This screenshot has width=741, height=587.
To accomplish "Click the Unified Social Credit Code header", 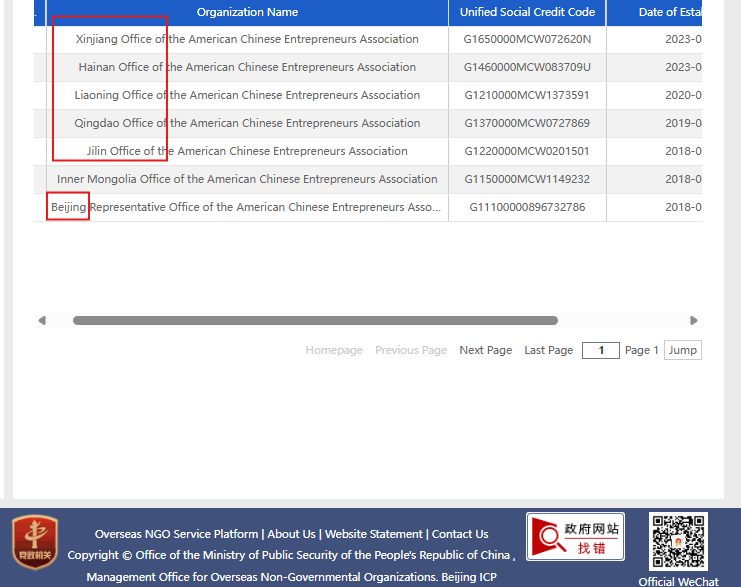I will pyautogui.click(x=527, y=12).
